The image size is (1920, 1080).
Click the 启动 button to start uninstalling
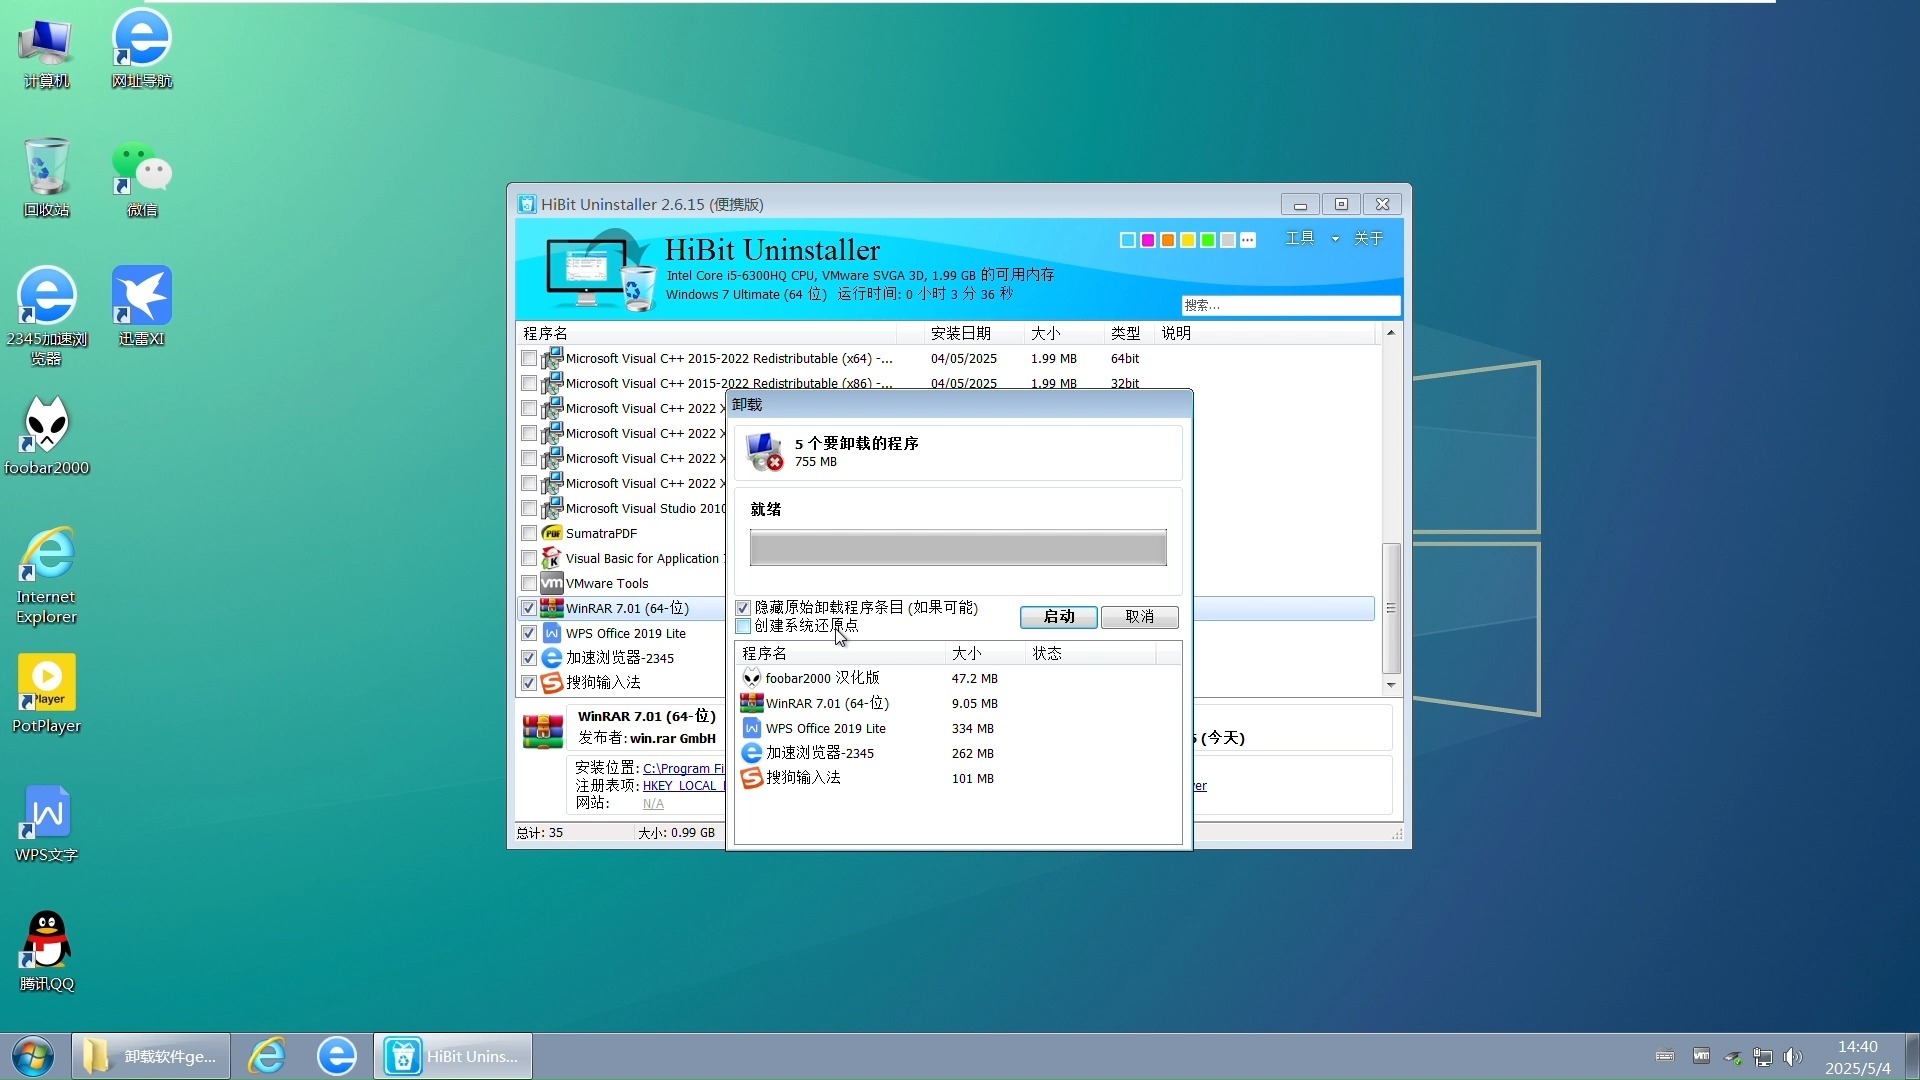1058,617
